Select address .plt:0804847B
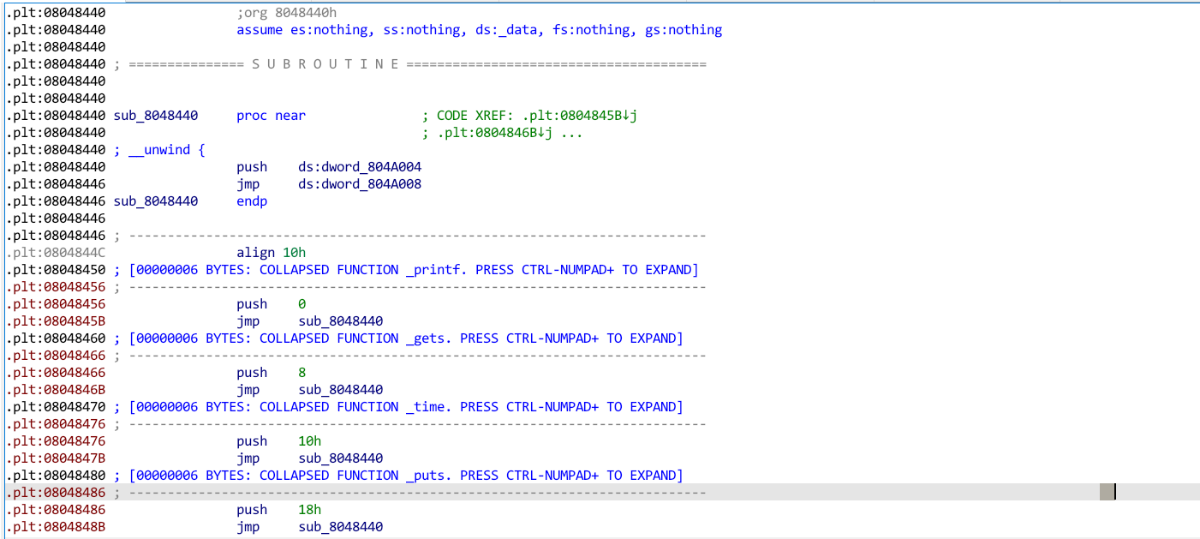The image size is (1200, 539). [56, 458]
